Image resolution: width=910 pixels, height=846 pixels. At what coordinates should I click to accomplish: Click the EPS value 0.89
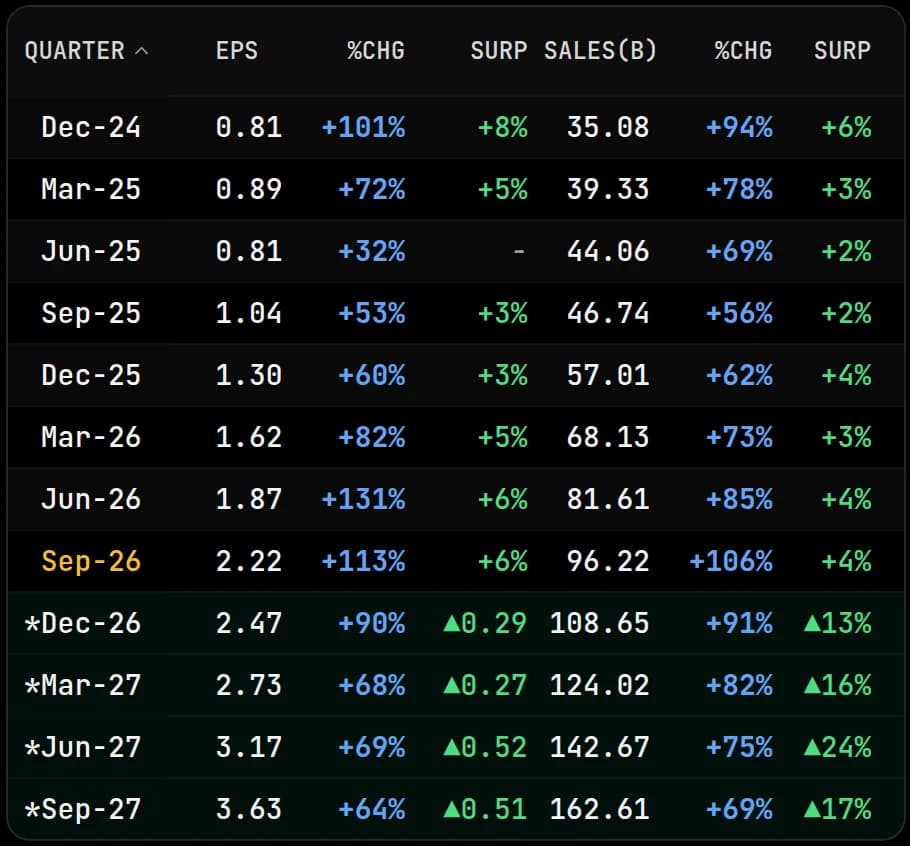pyautogui.click(x=248, y=189)
